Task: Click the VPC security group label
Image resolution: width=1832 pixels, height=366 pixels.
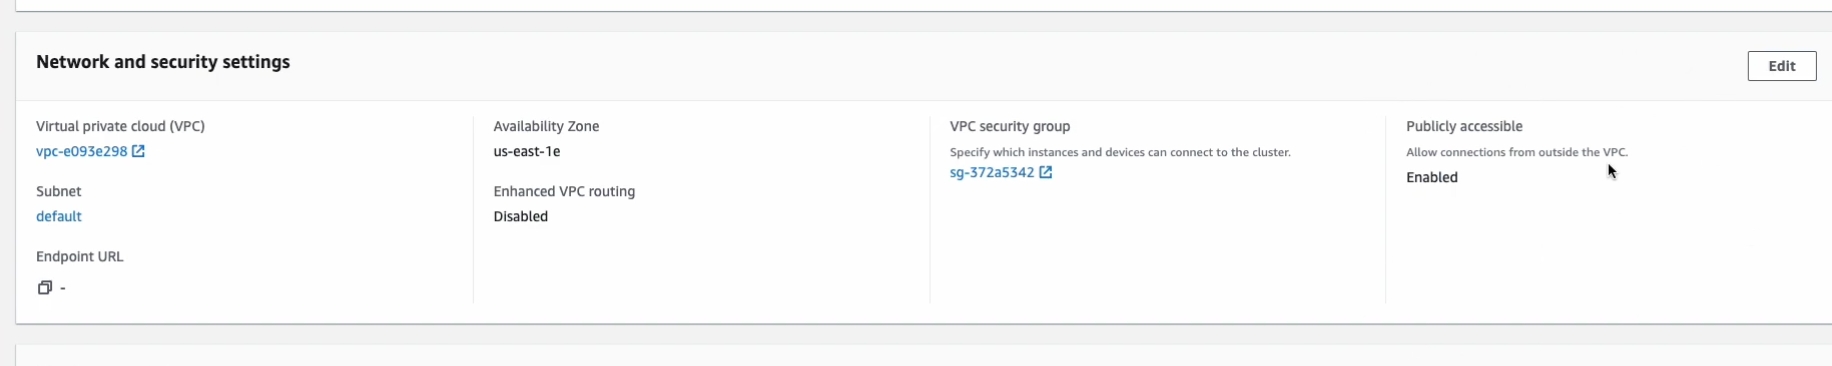Action: pyautogui.click(x=1010, y=127)
